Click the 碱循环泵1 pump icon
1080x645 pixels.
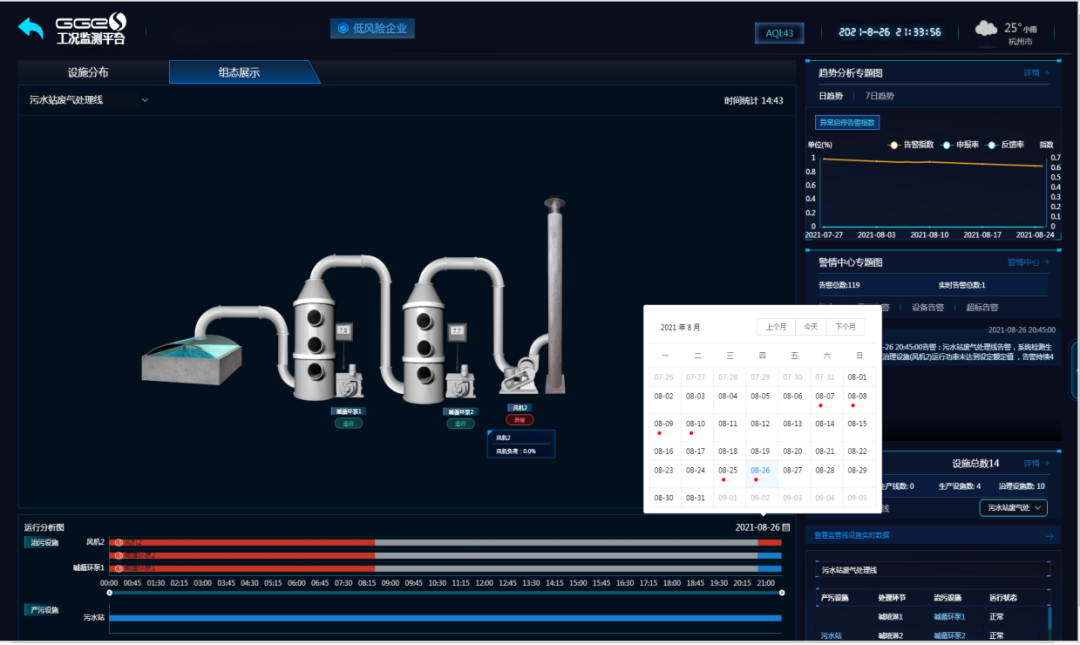click(351, 386)
